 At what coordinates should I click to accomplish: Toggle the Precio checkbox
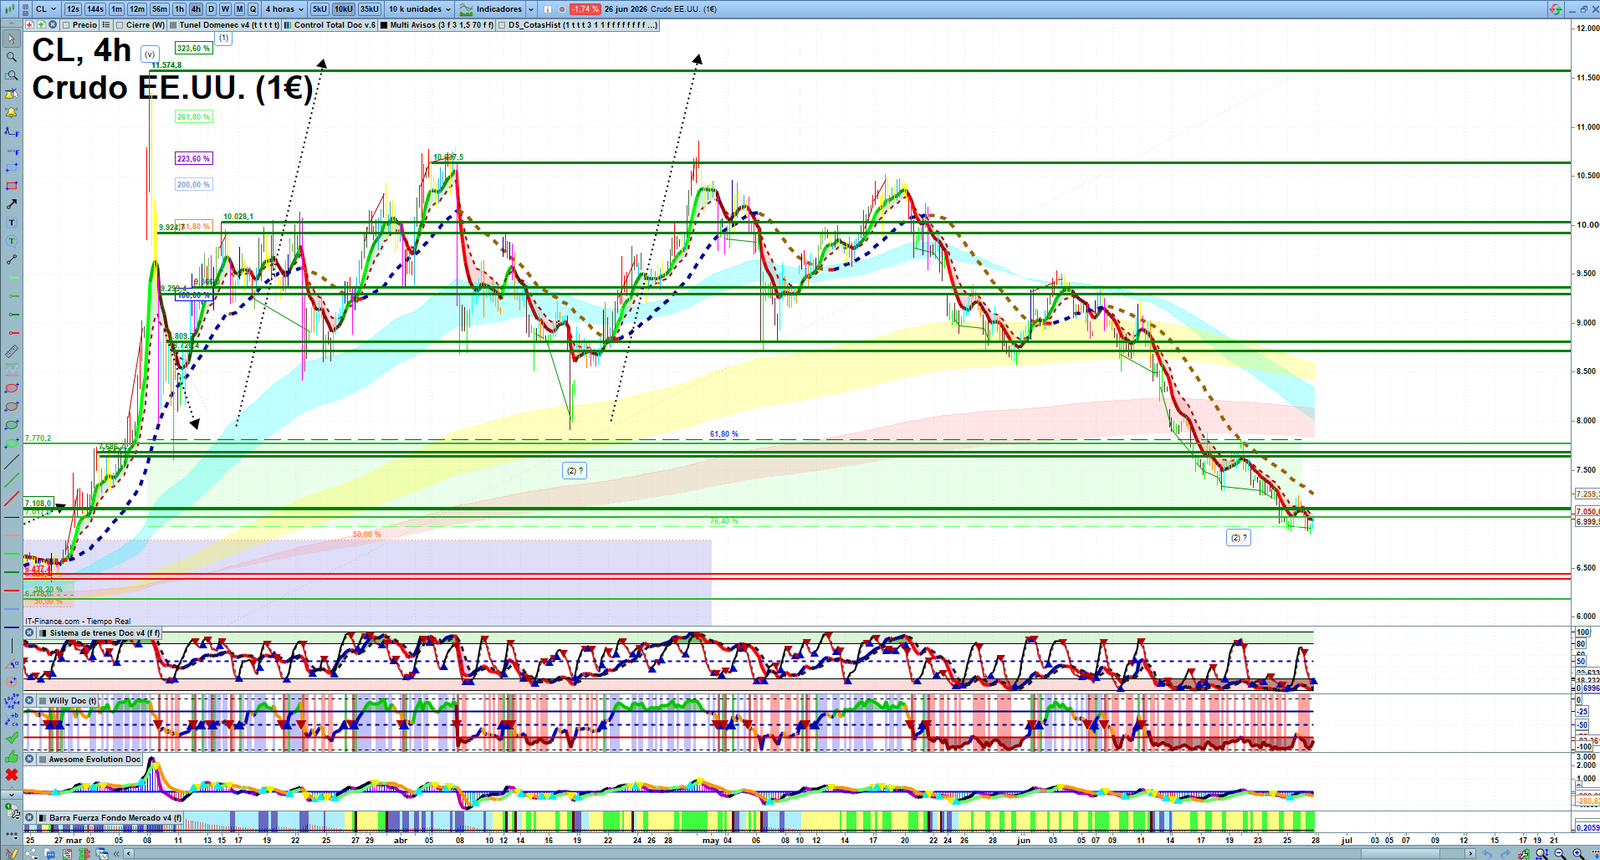pyautogui.click(x=66, y=25)
